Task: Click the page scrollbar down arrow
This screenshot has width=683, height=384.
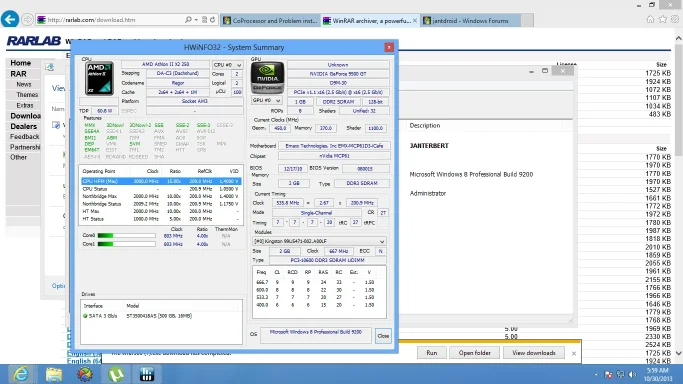Action: pyautogui.click(x=679, y=353)
